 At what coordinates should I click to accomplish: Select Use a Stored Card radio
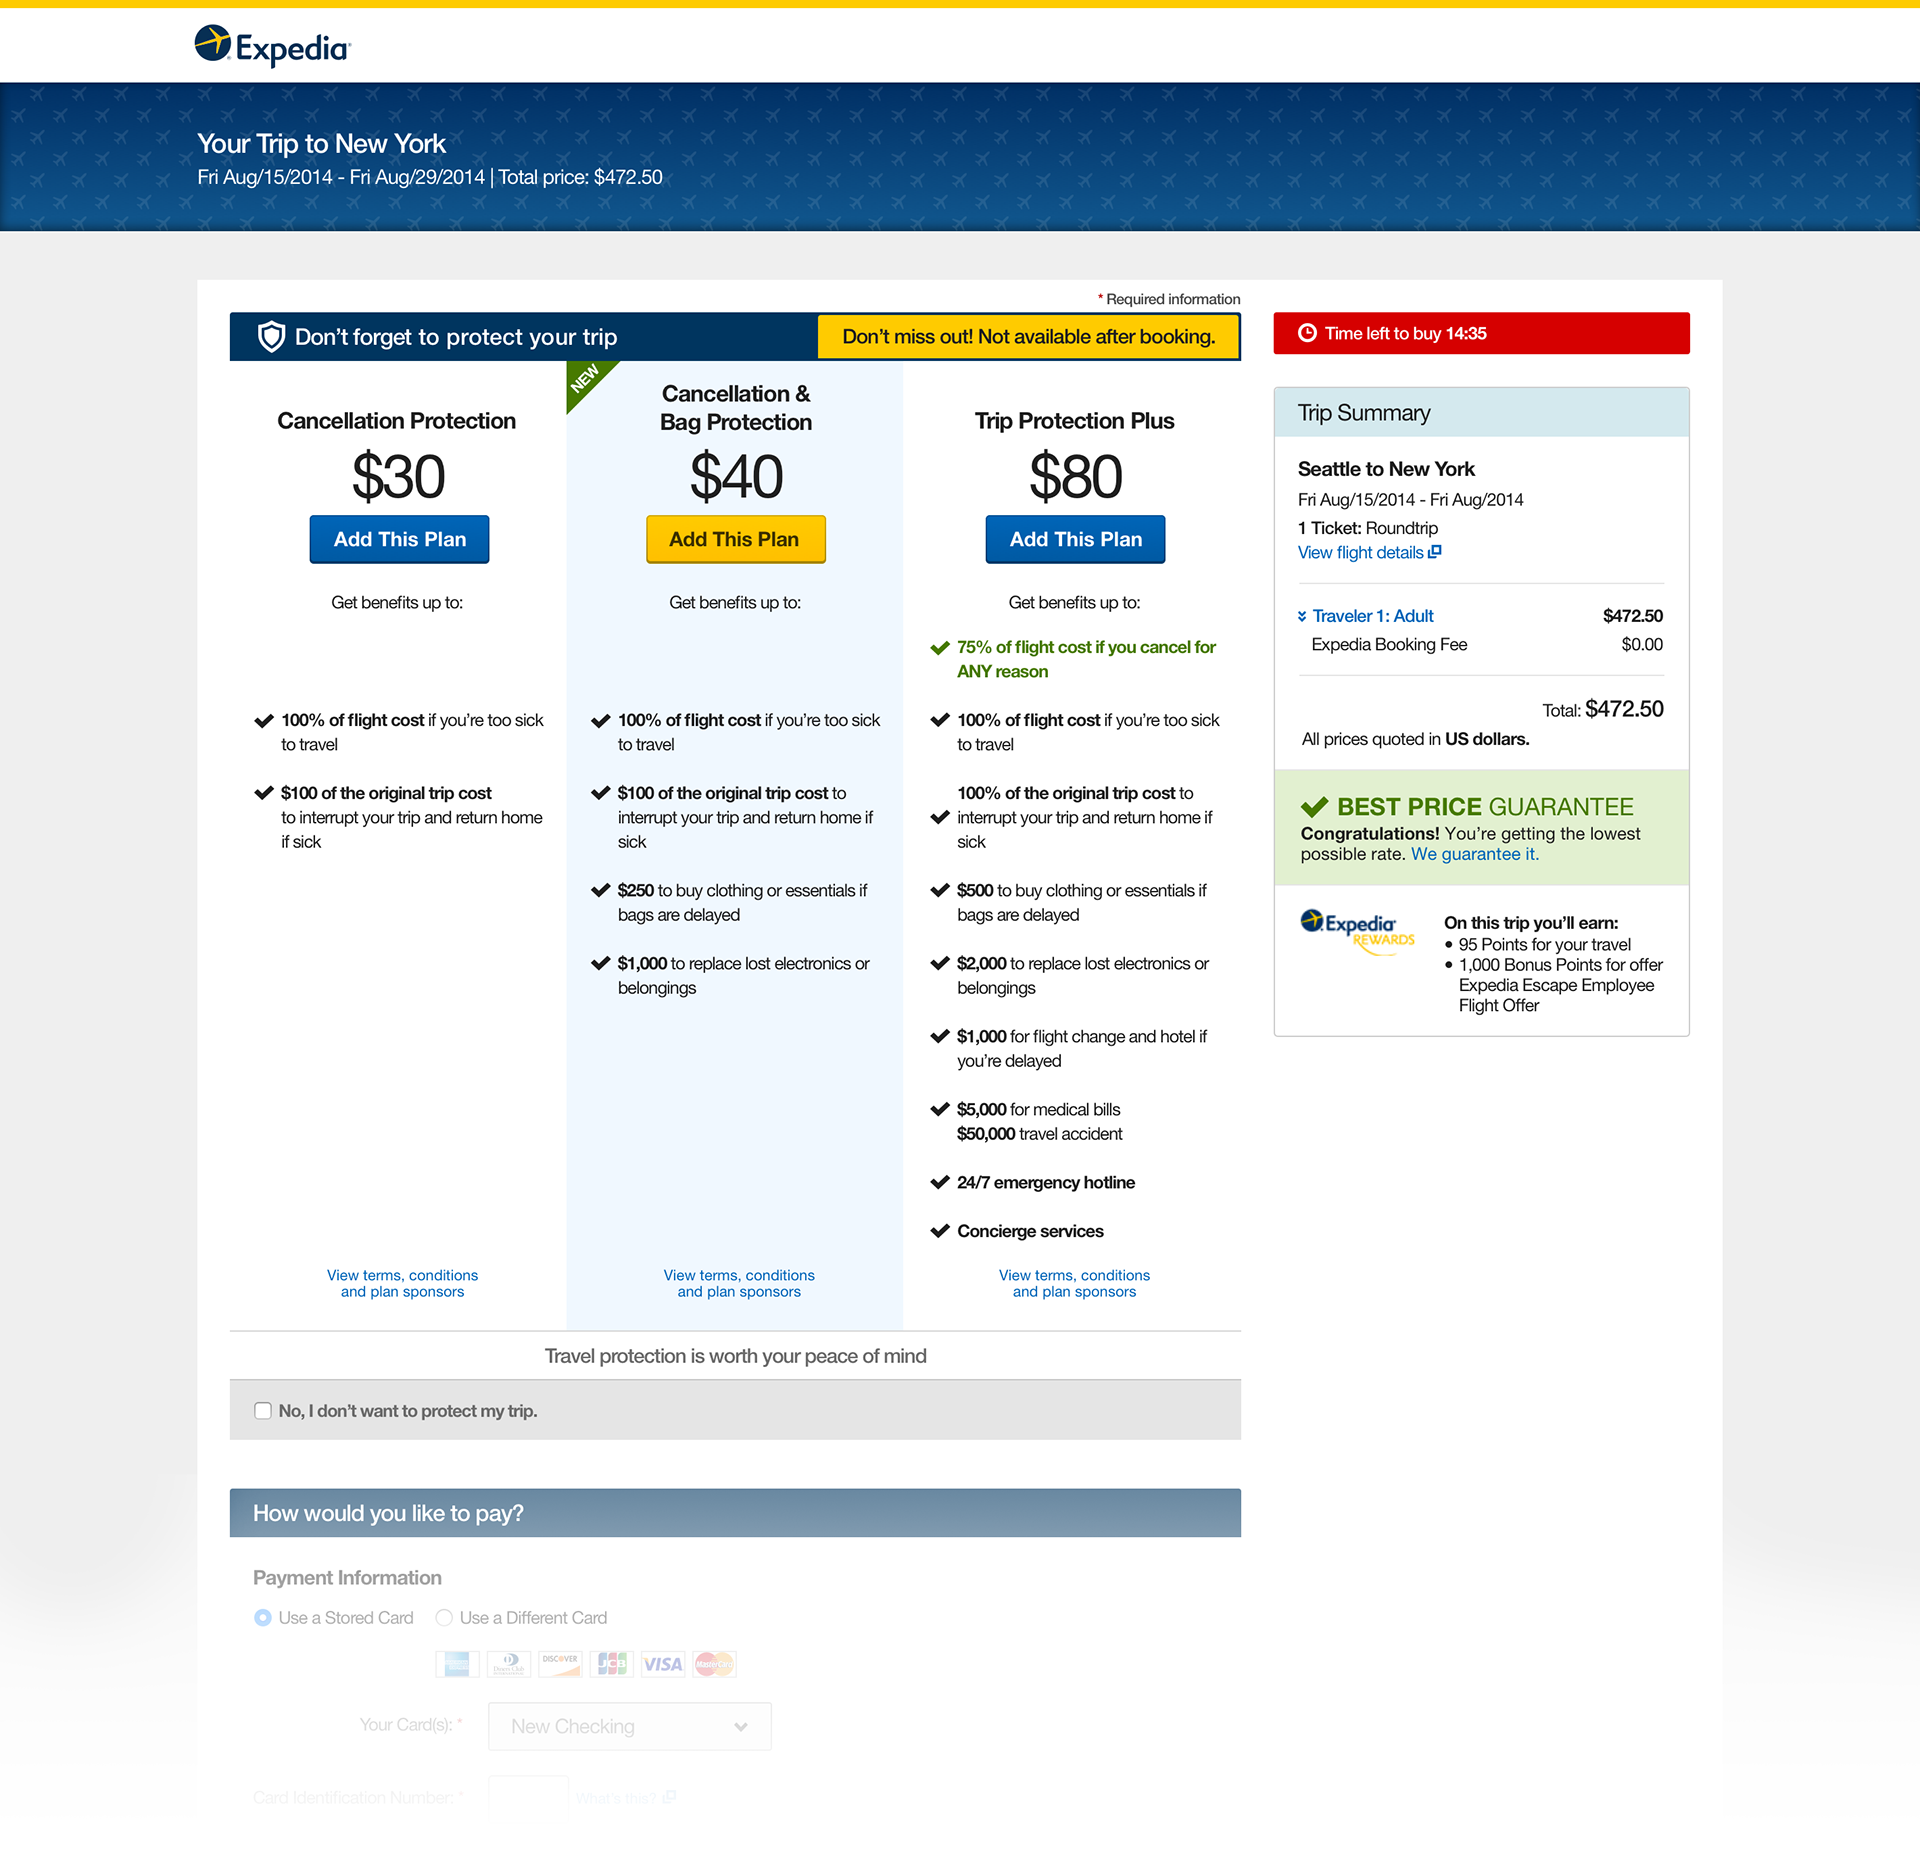coord(263,1618)
